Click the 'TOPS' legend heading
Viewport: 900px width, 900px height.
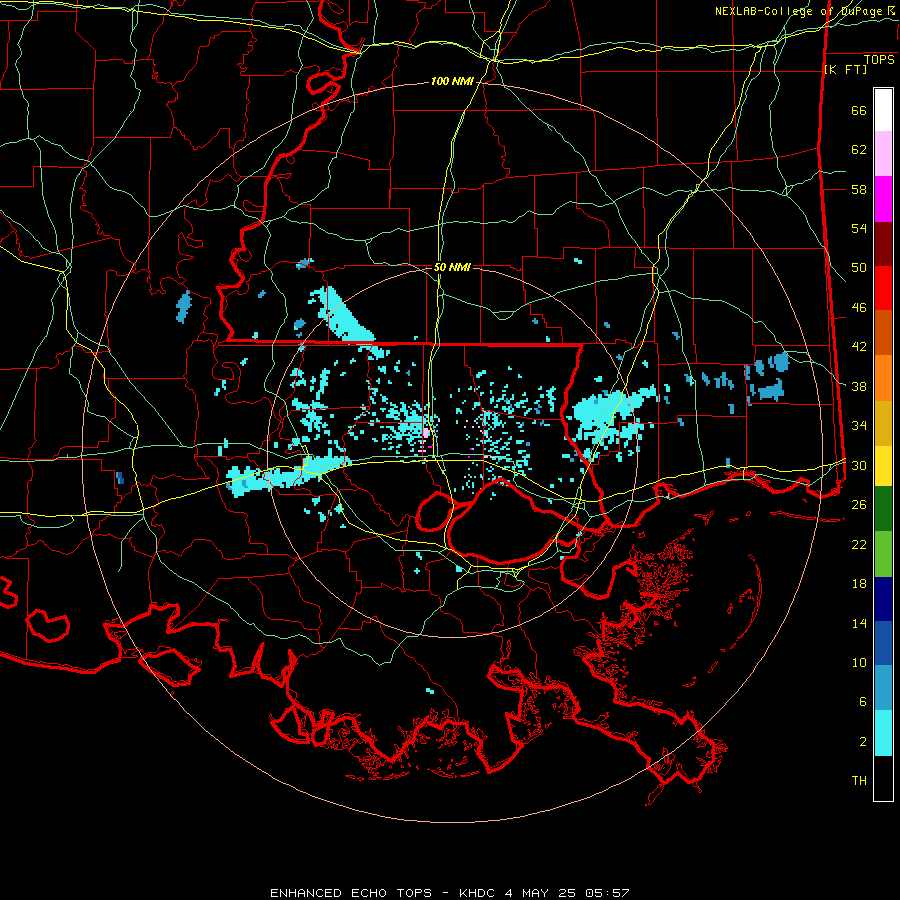(x=879, y=60)
